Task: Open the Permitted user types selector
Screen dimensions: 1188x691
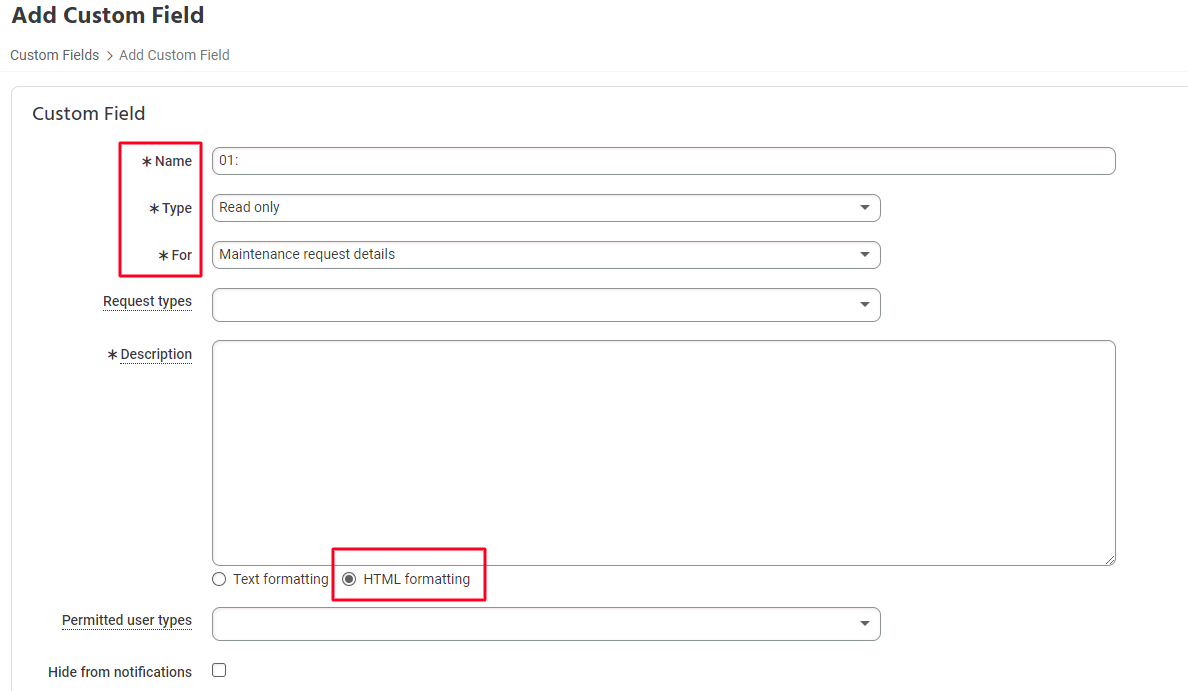Action: tap(545, 623)
